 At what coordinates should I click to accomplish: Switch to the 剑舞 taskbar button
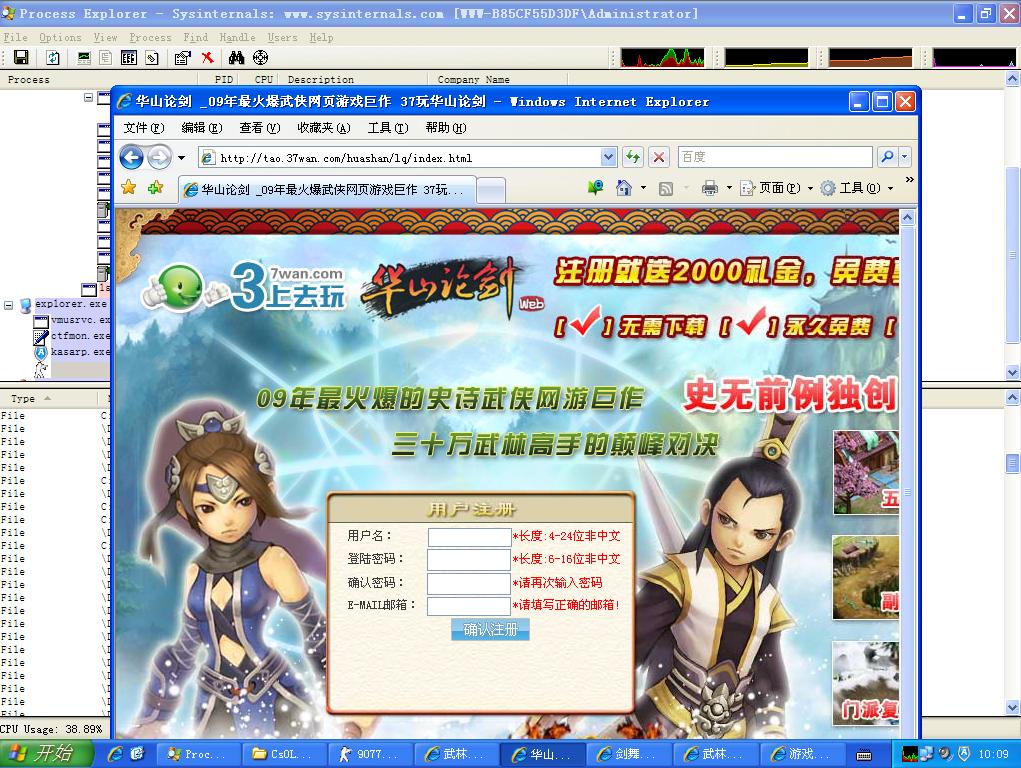click(630, 754)
